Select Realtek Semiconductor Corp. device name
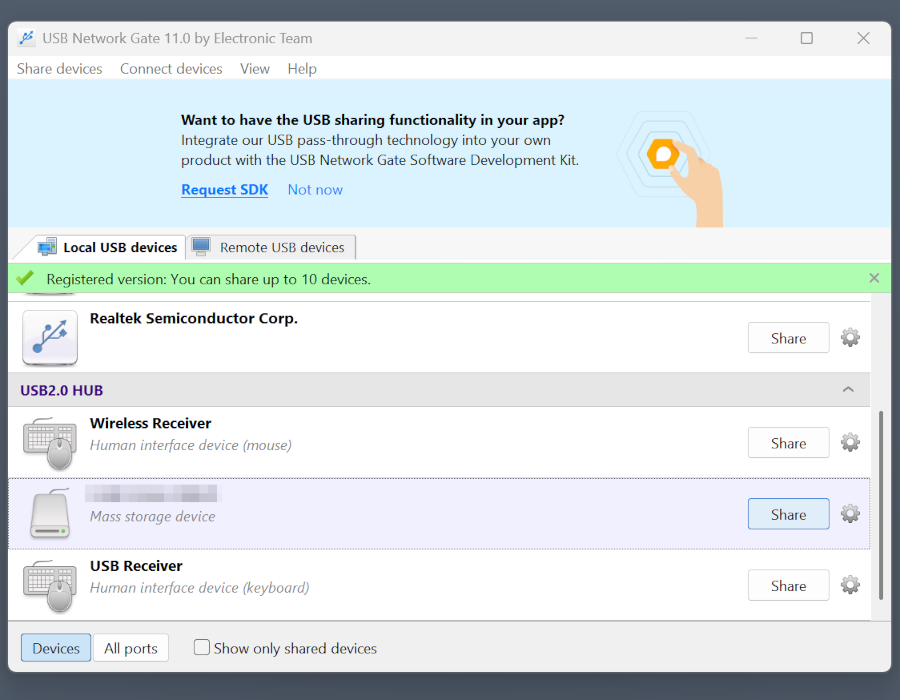The width and height of the screenshot is (900, 700). coord(194,318)
